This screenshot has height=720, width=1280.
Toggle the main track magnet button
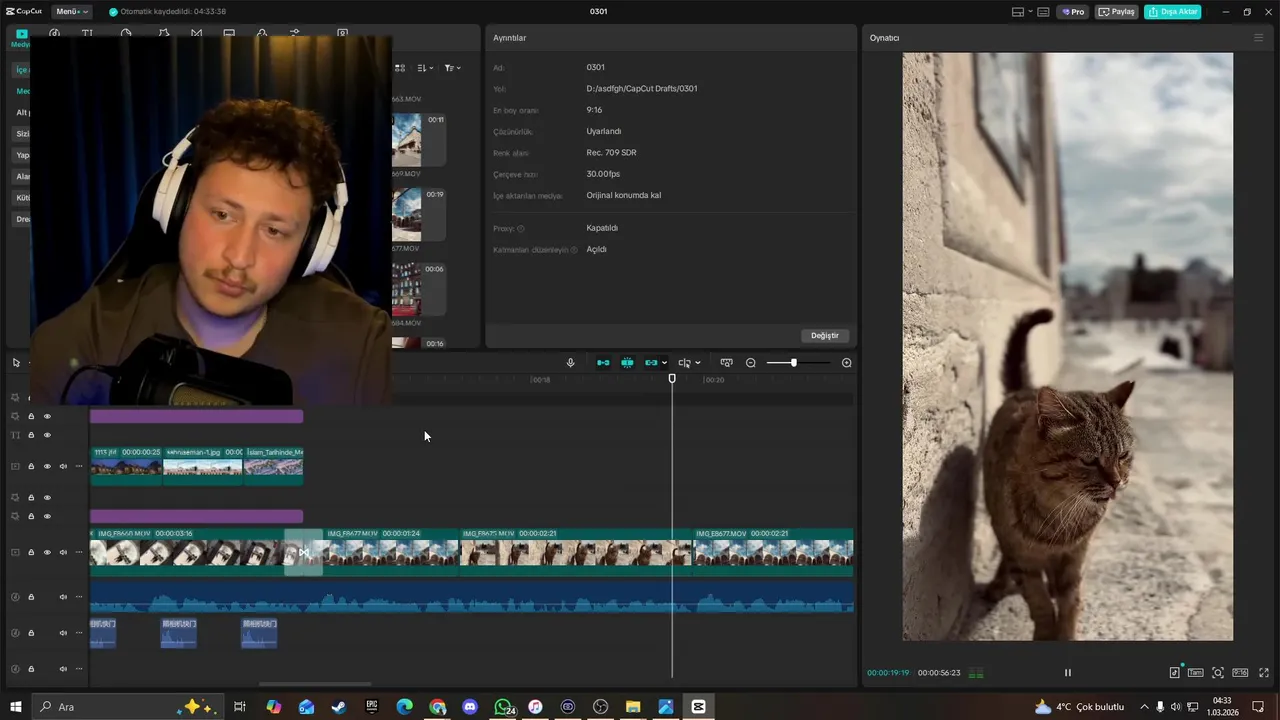click(603, 363)
